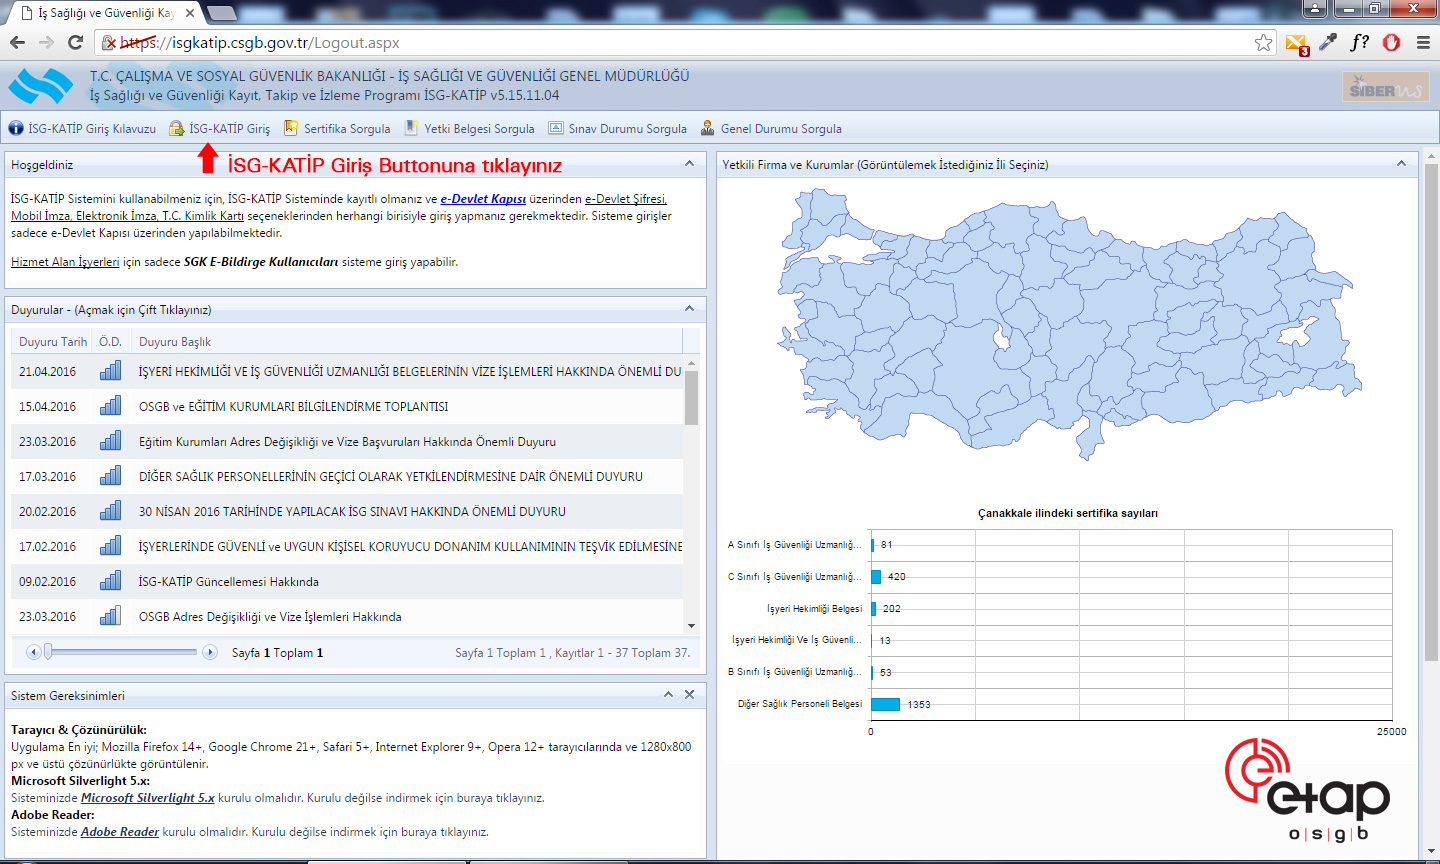This screenshot has width=1440, height=864.
Task: Bookmark this page with the star icon
Action: [1263, 42]
